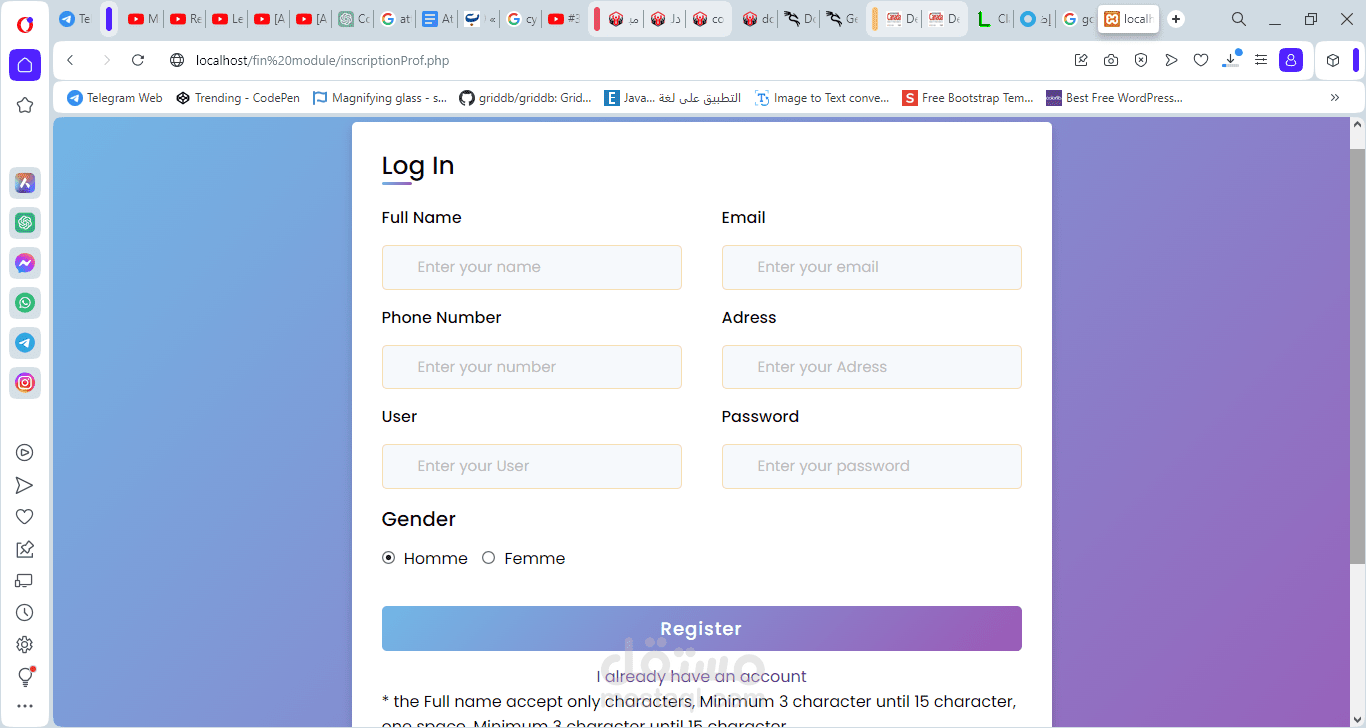Open the sidebar Player icon
This screenshot has width=1366, height=728.
[25, 453]
